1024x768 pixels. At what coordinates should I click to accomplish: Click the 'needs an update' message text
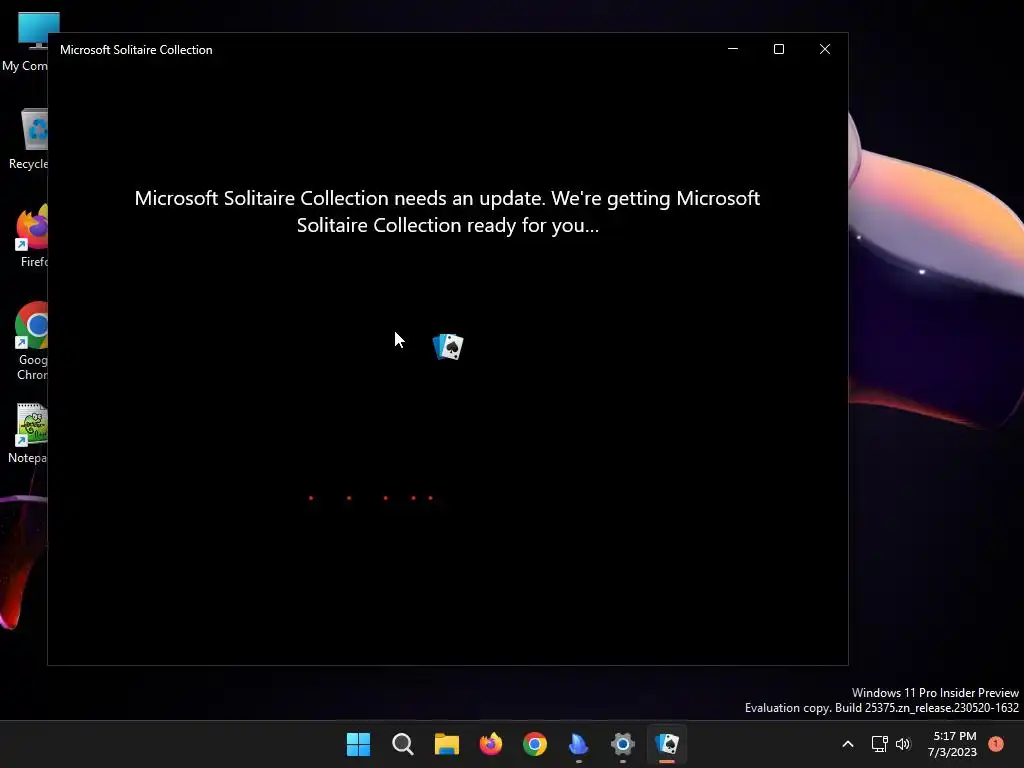click(447, 212)
